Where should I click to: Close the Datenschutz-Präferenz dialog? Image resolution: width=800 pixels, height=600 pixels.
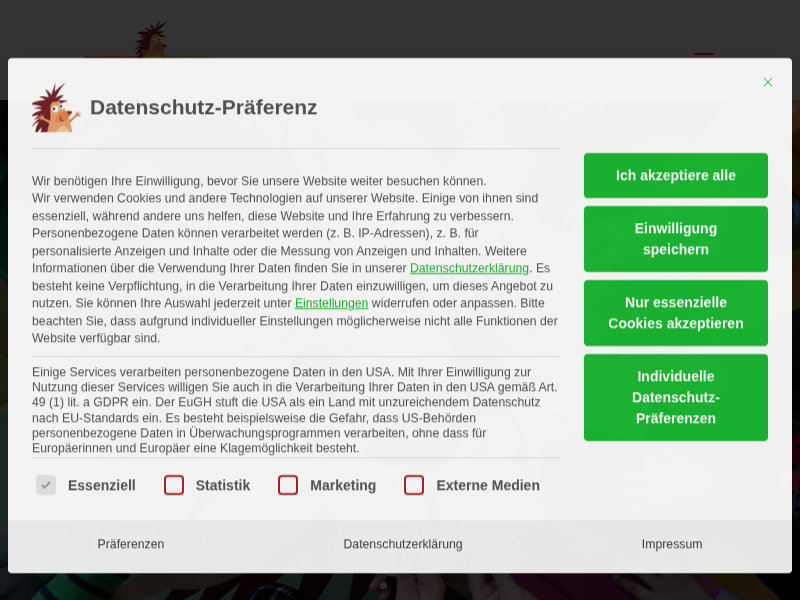768,82
